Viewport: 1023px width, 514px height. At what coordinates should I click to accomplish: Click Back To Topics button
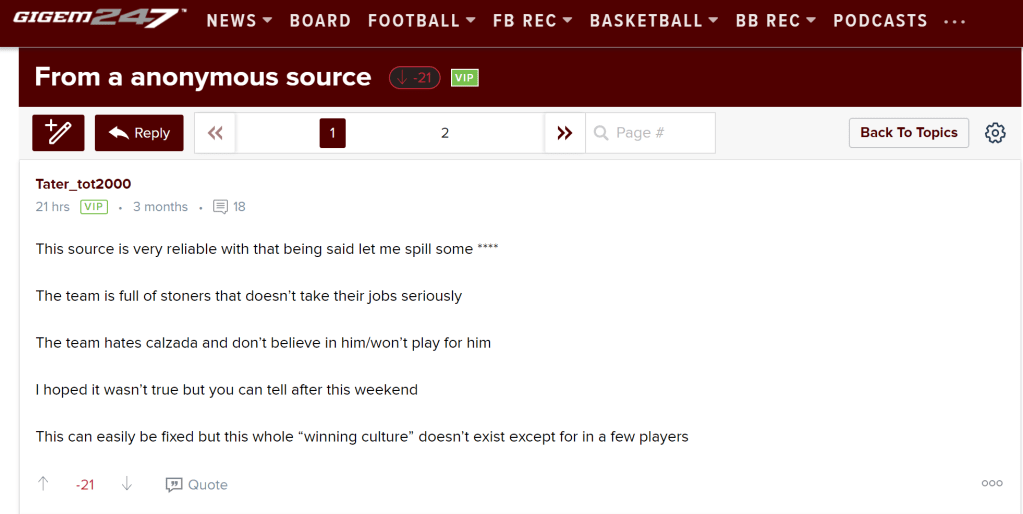(908, 133)
